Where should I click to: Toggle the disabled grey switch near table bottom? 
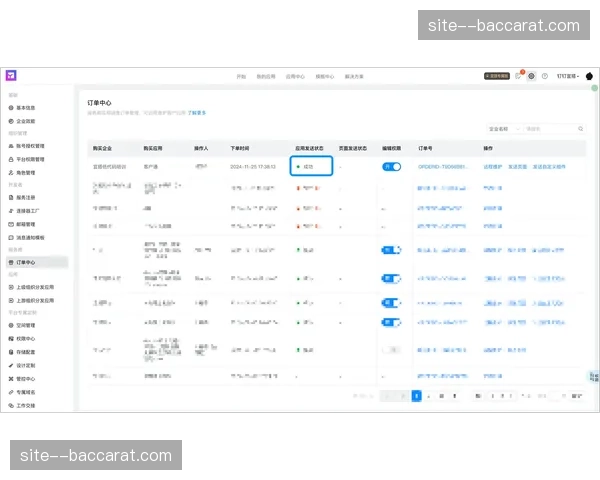coord(391,350)
